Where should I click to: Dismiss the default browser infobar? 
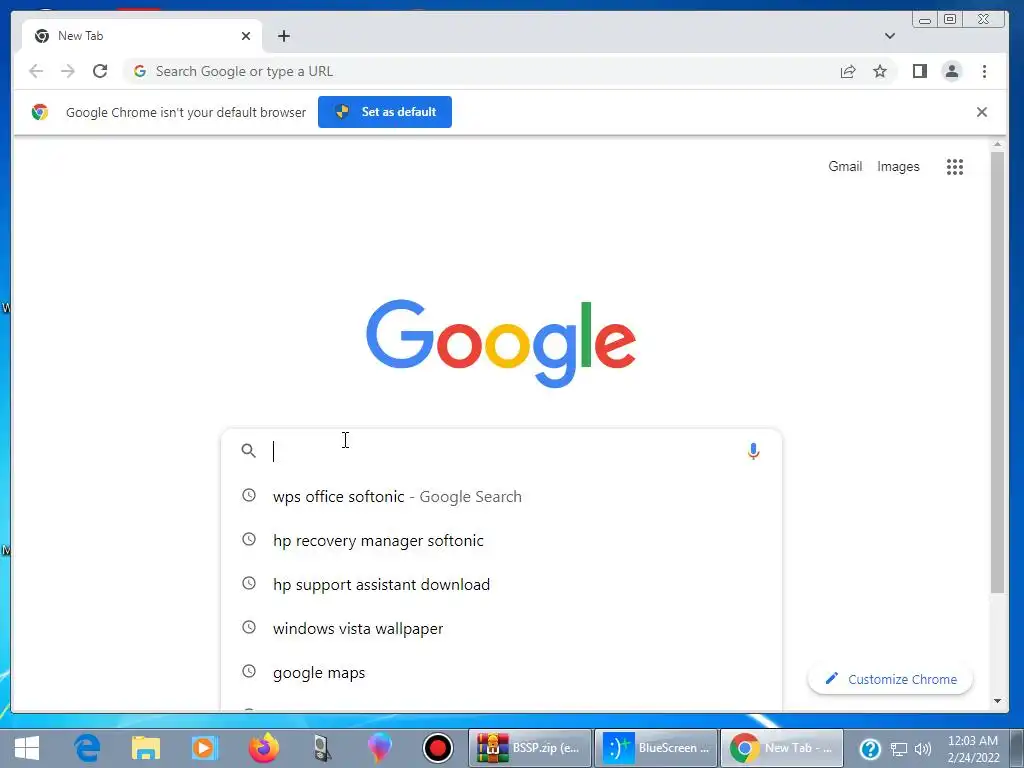tap(982, 112)
